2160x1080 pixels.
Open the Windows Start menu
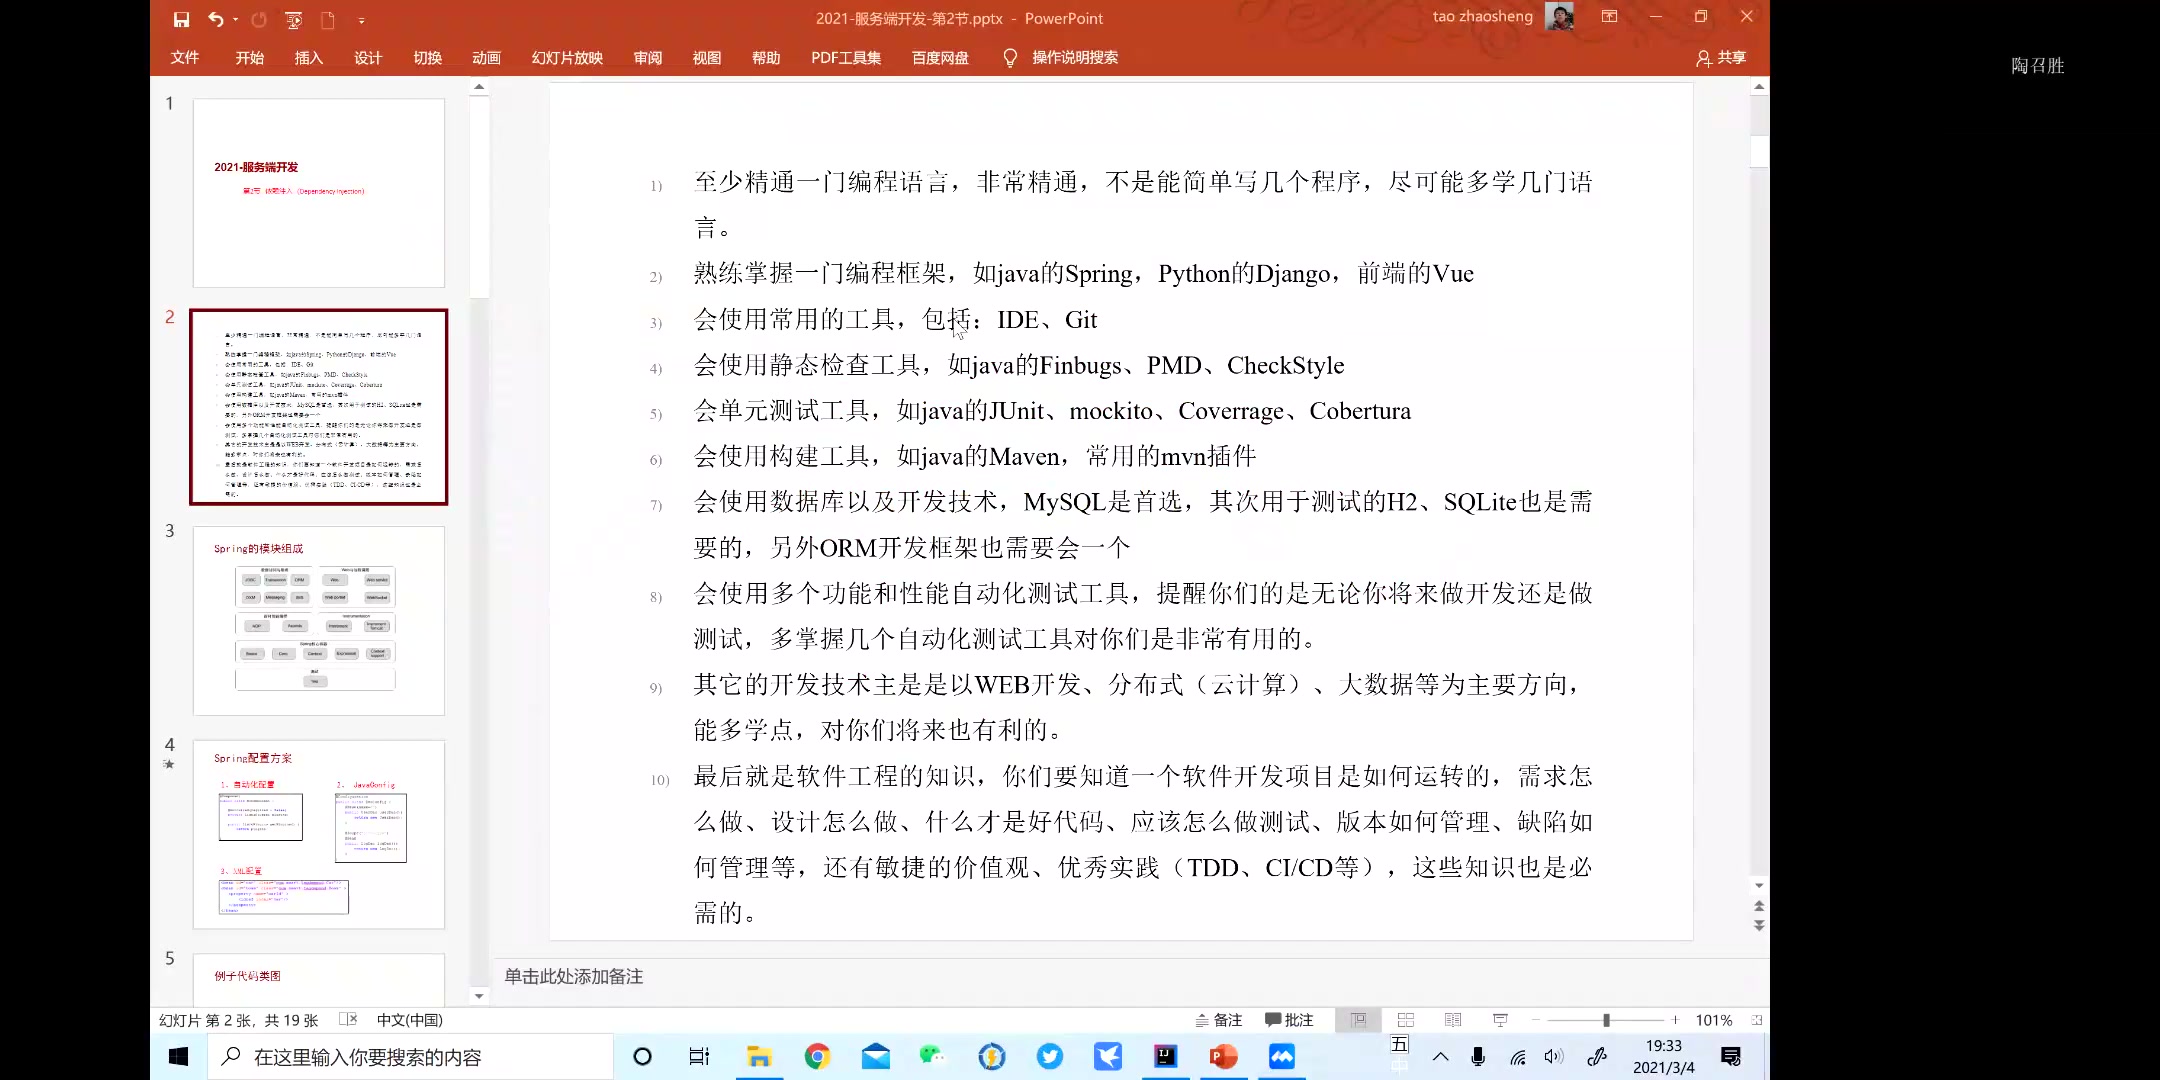point(179,1056)
